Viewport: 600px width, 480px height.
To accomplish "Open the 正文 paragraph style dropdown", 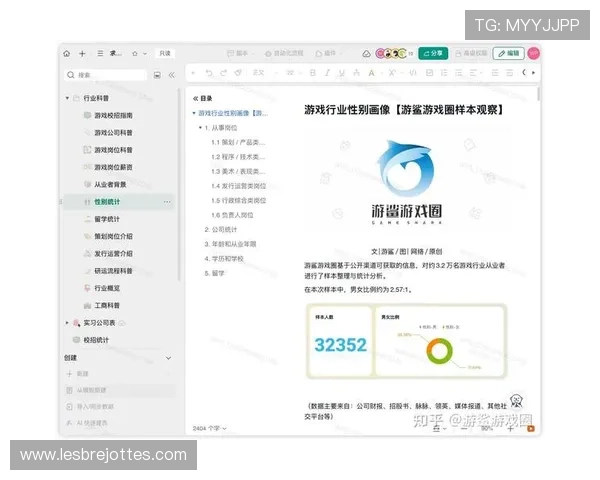I will coord(264,73).
